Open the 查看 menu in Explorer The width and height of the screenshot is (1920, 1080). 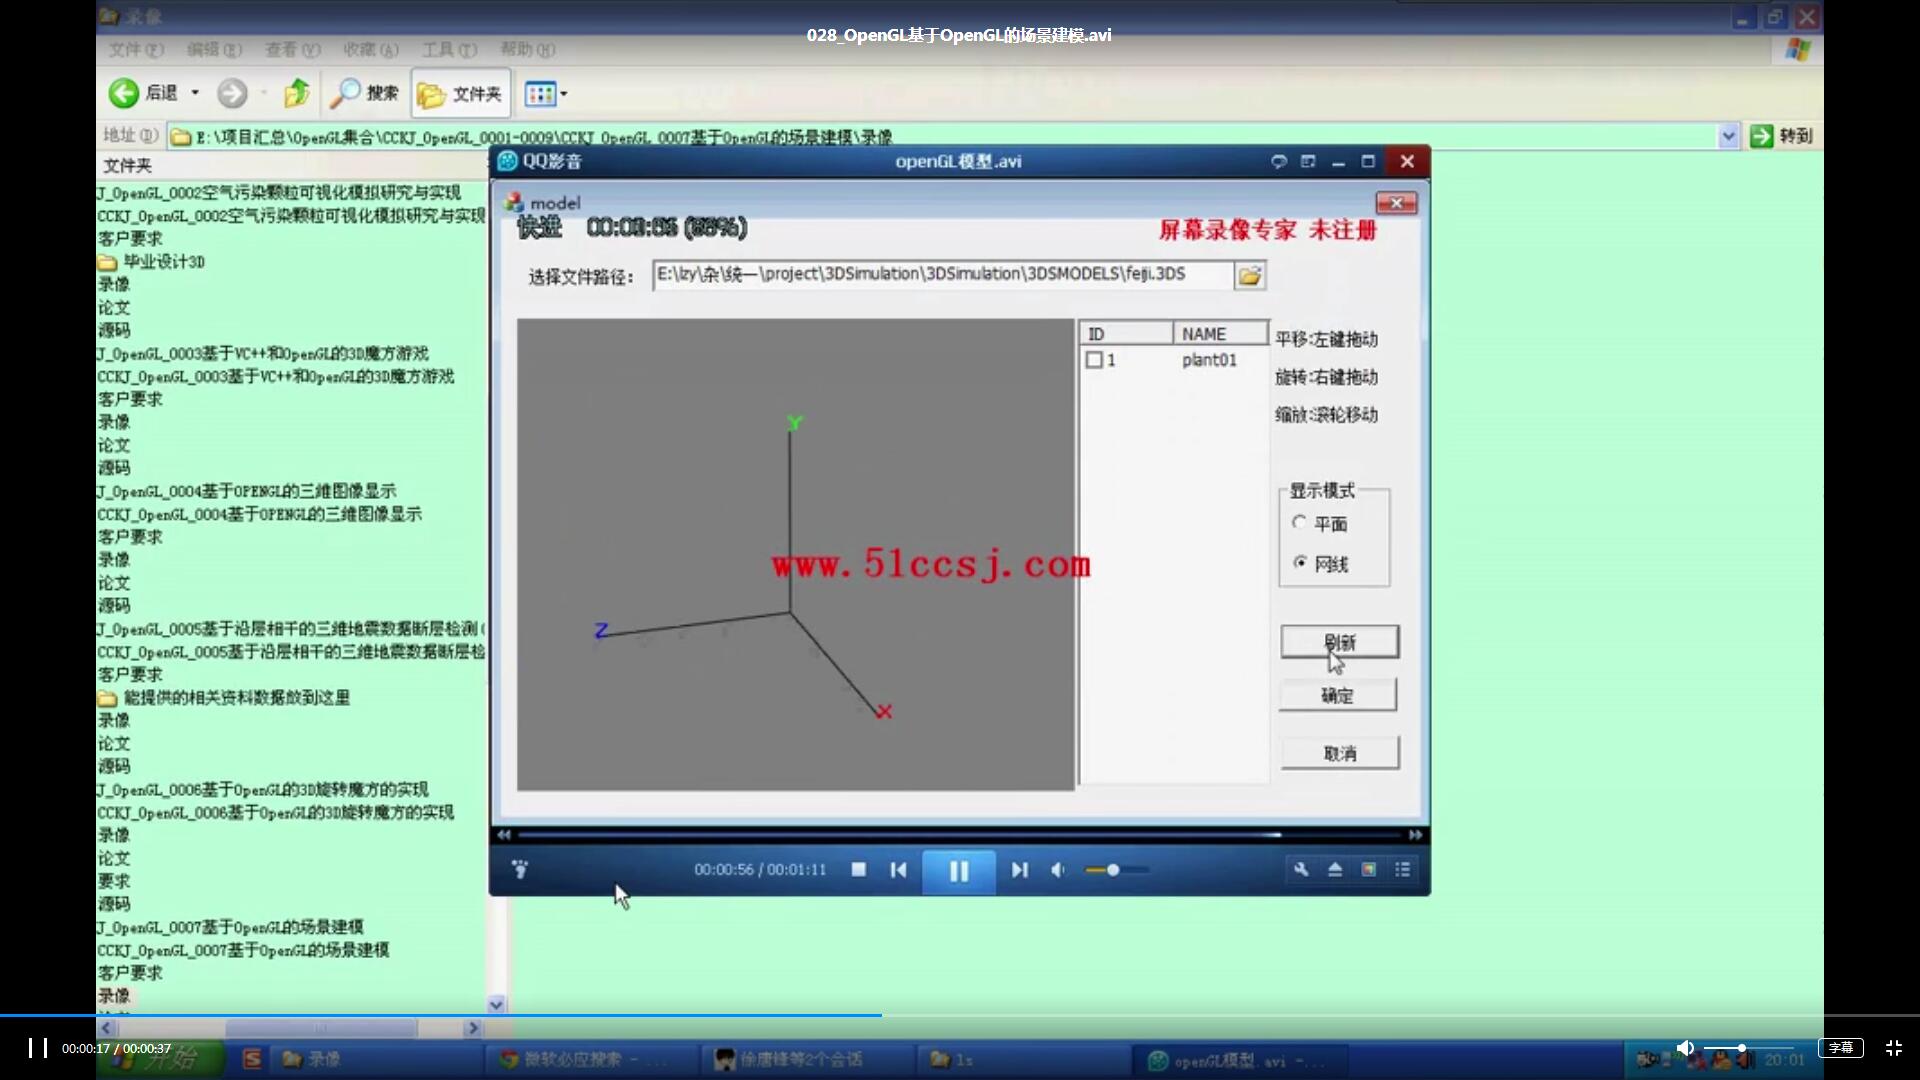point(293,49)
